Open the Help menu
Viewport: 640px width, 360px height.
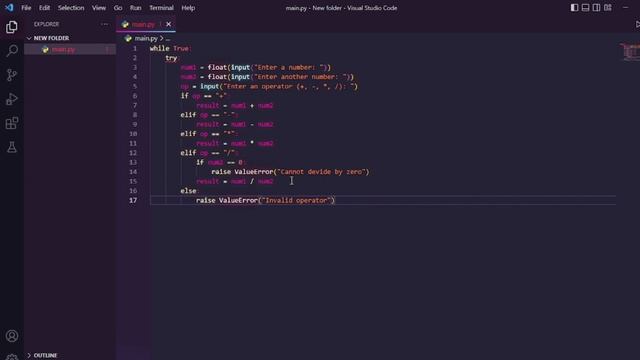pyautogui.click(x=188, y=8)
